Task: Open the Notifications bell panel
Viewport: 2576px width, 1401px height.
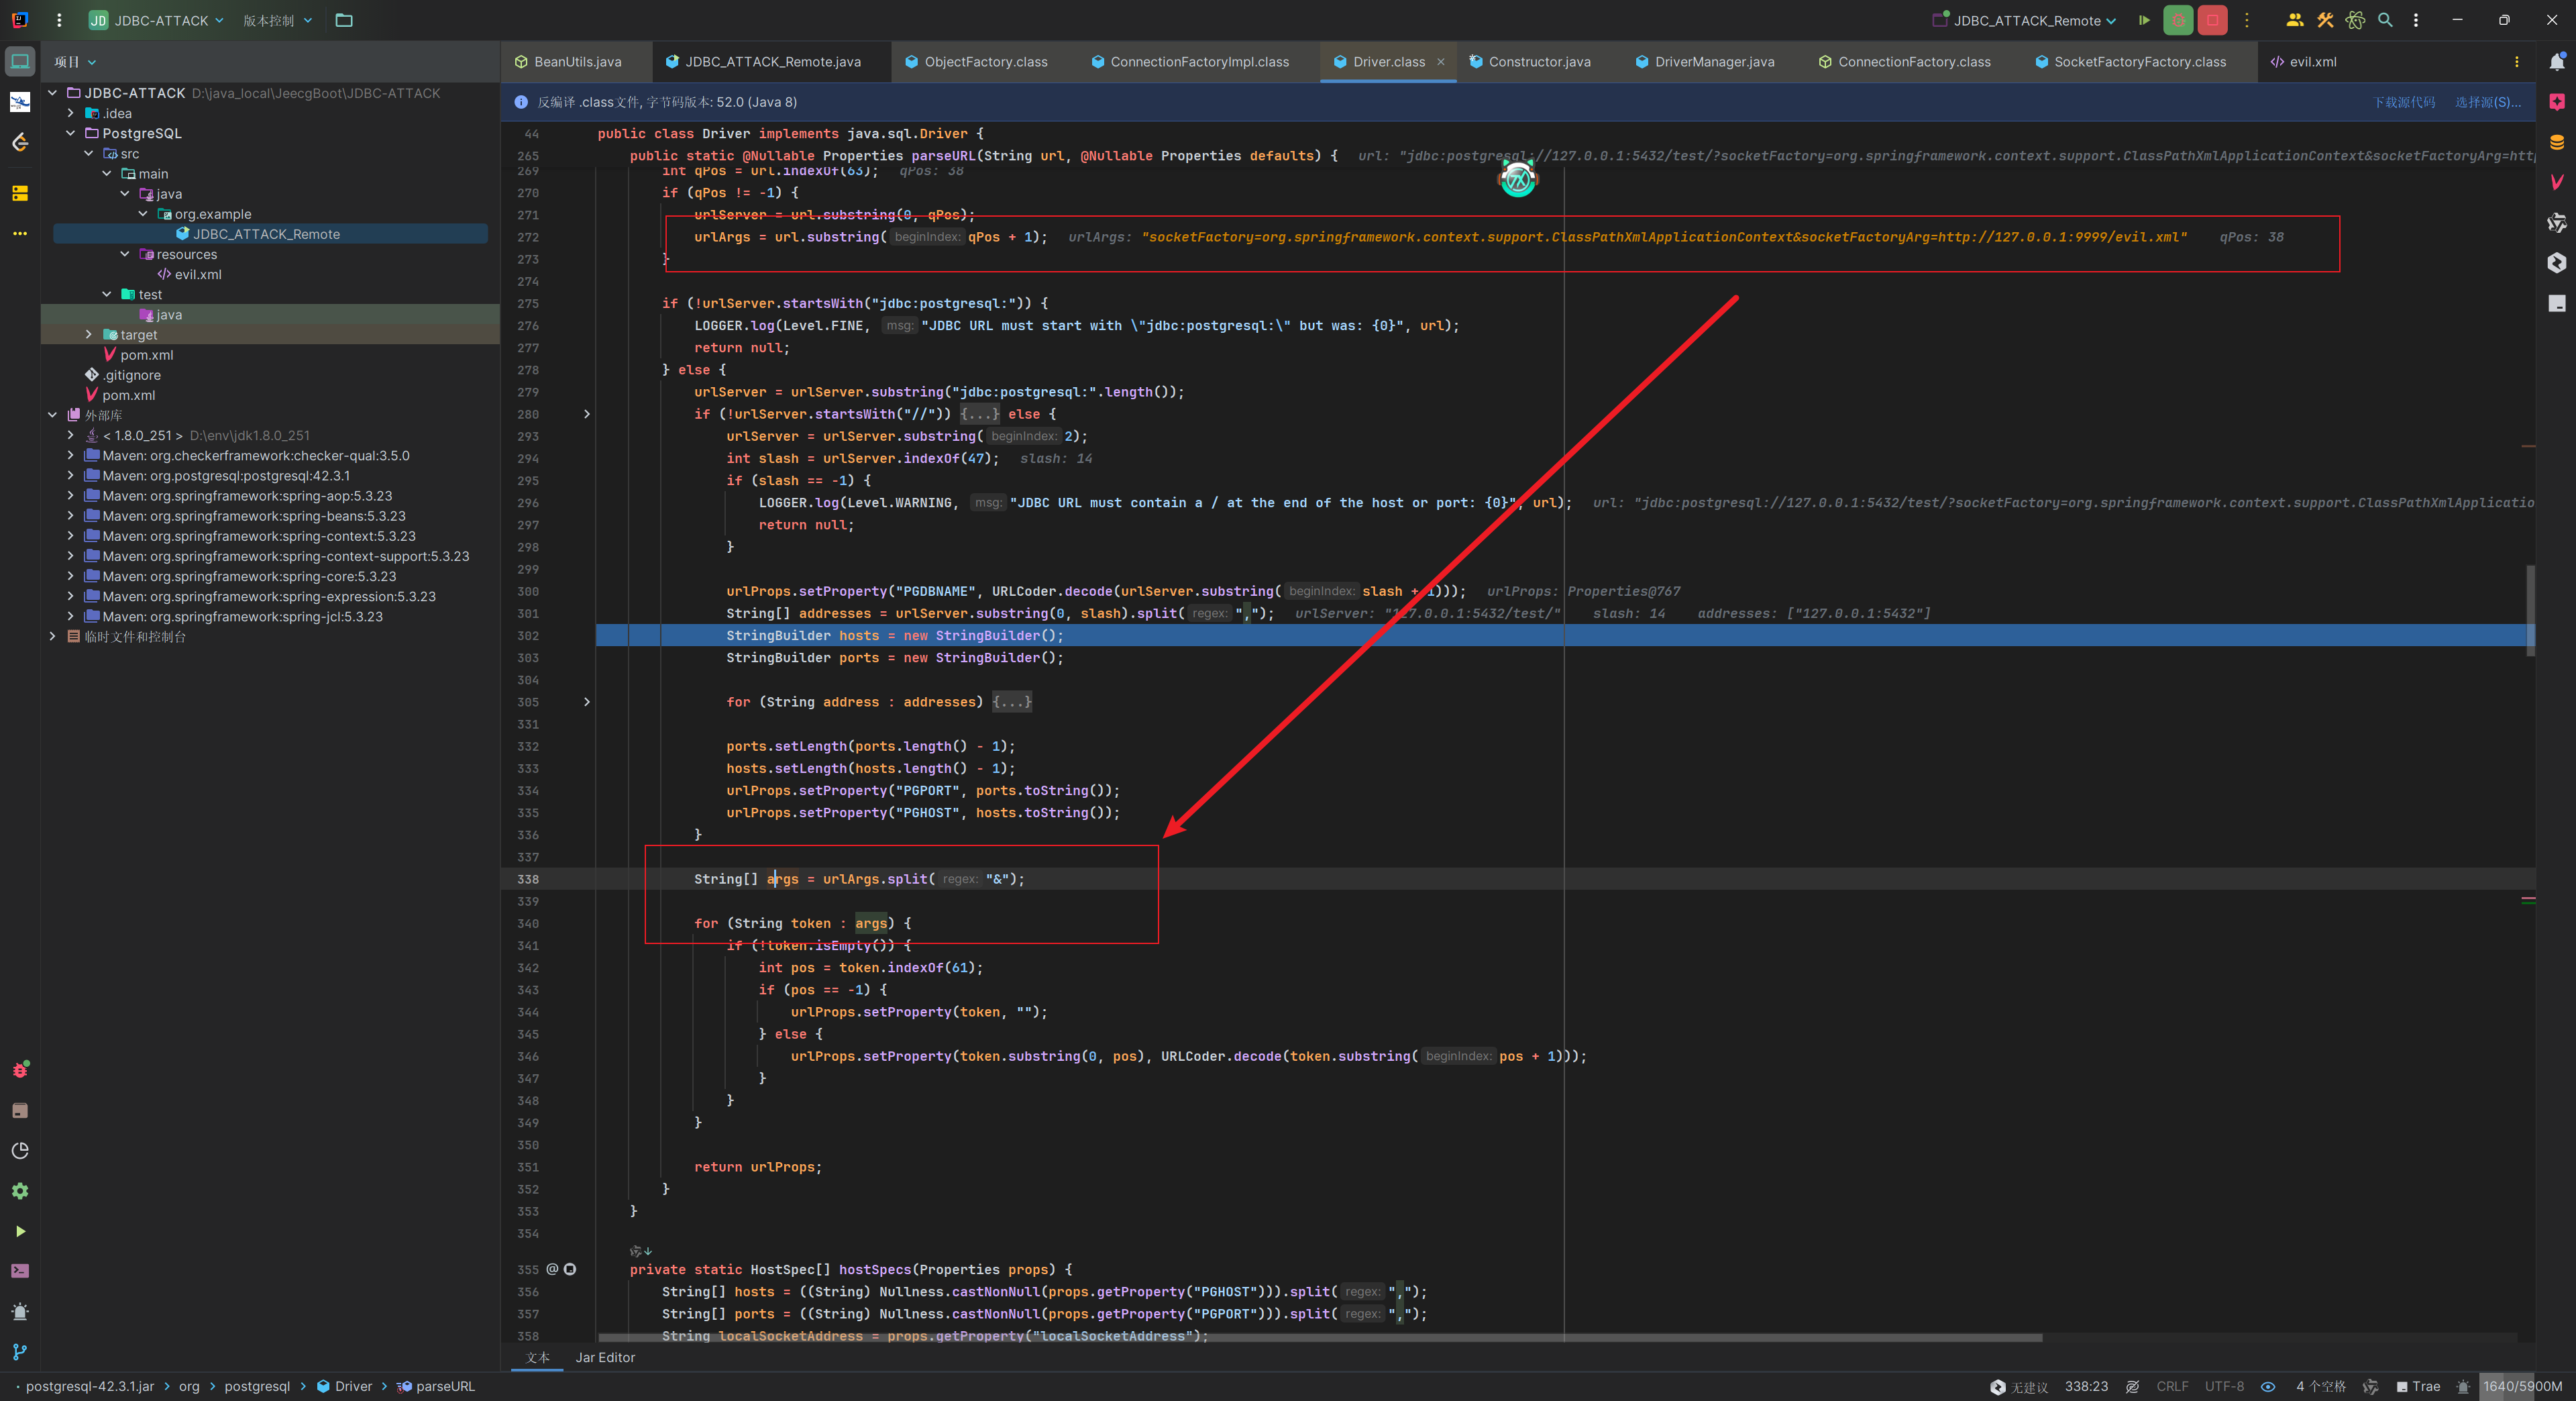Action: 2557,62
